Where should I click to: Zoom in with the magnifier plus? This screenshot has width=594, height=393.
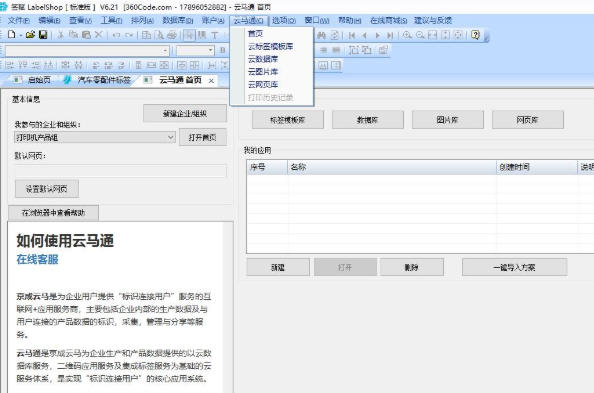[x=407, y=35]
